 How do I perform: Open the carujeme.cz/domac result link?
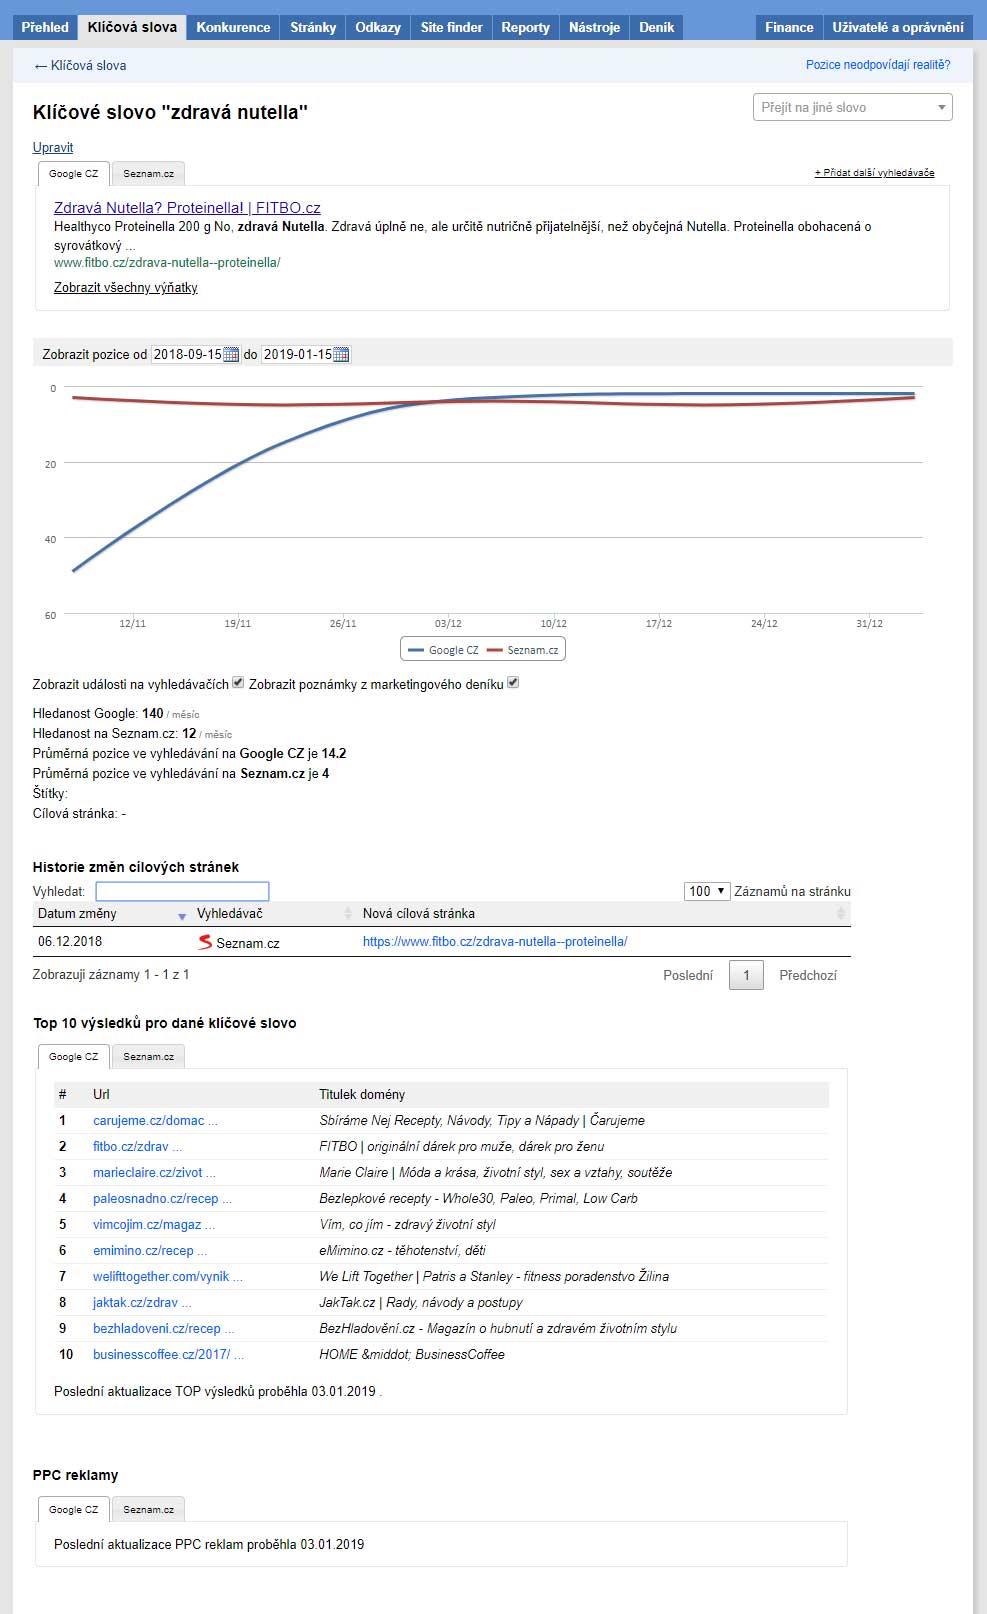tap(155, 1120)
